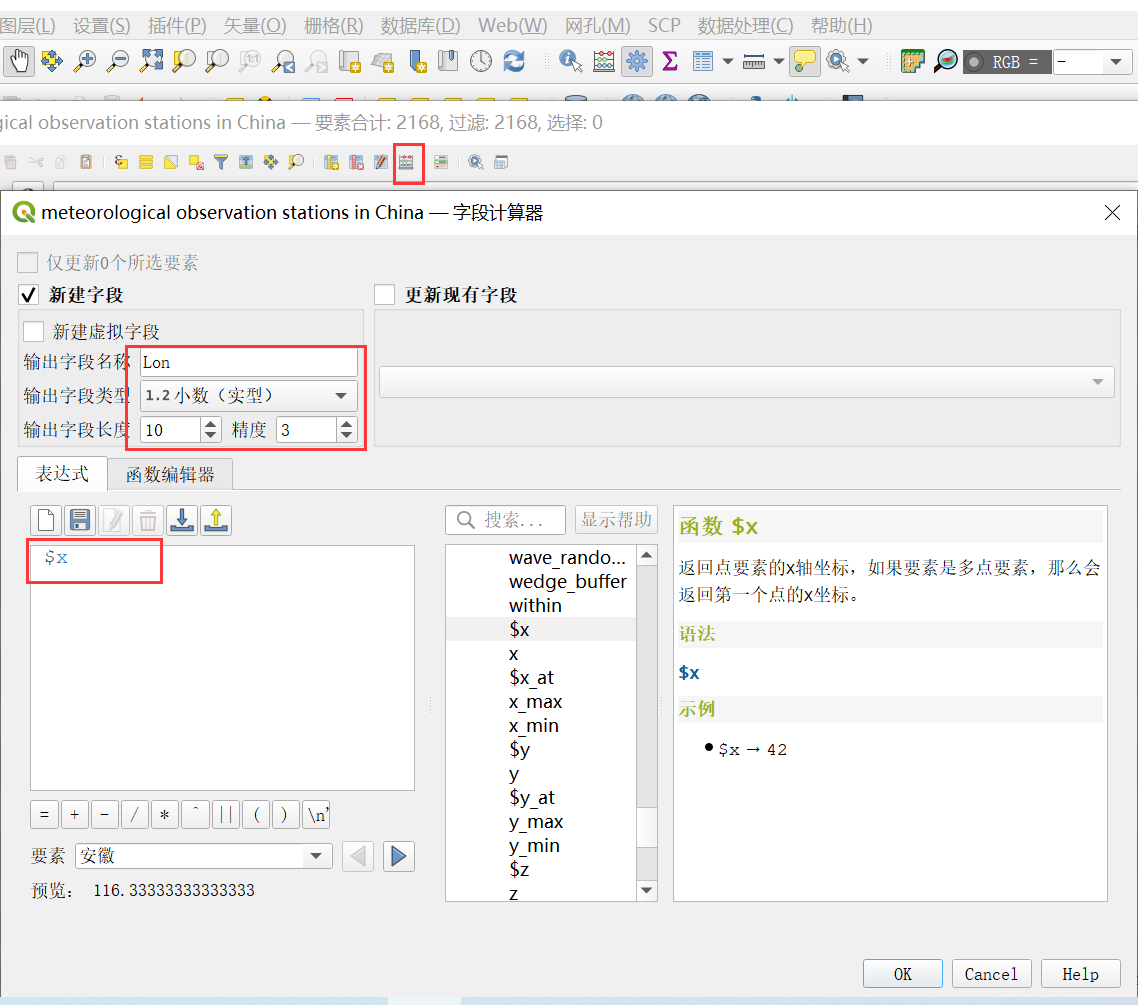This screenshot has width=1138, height=1005.
Task: Increase the 输出字段长度 value with up arrow
Action: tap(210, 424)
